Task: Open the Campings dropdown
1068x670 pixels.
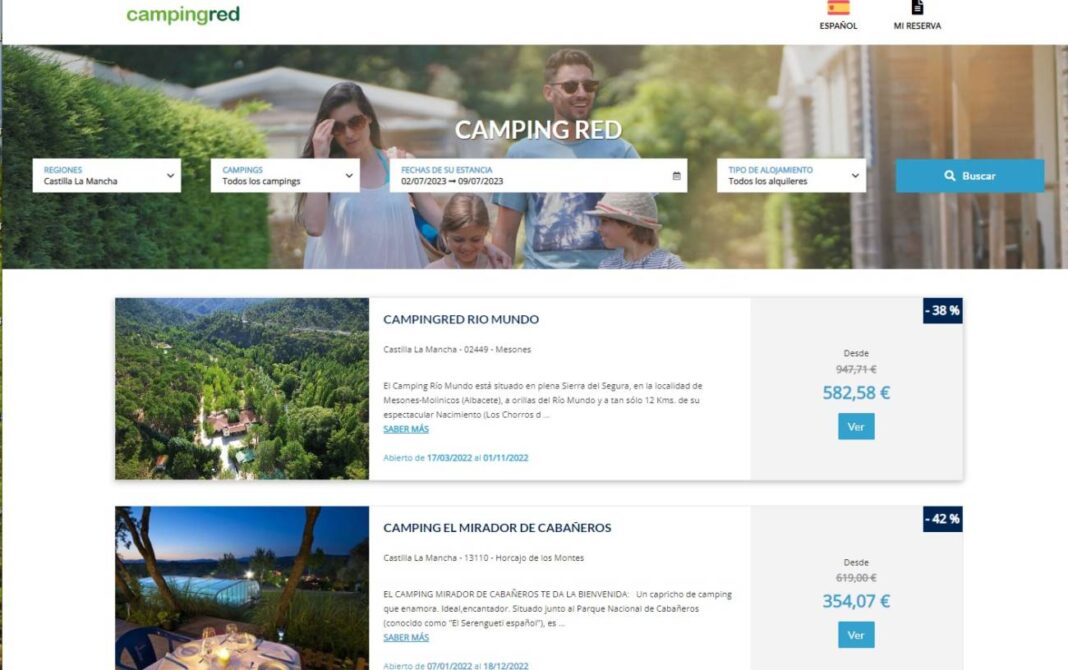Action: coord(285,176)
